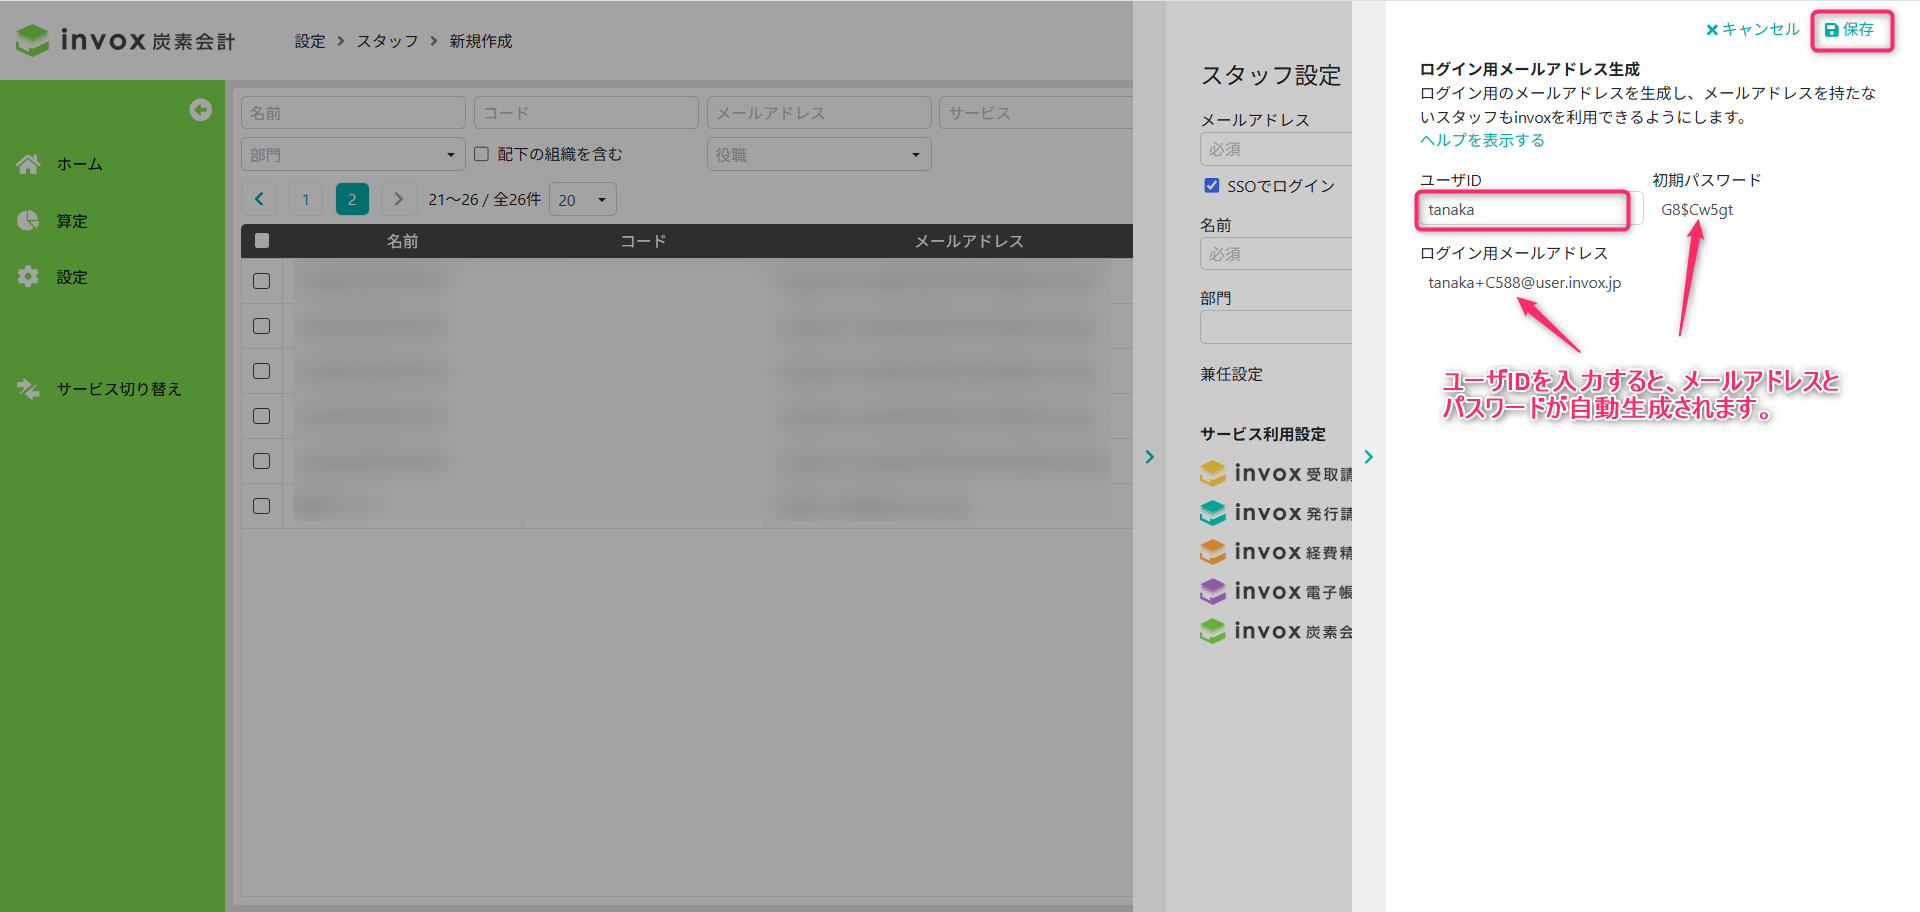Open 算定 in the sidebar
The width and height of the screenshot is (1920, 912).
[72, 221]
